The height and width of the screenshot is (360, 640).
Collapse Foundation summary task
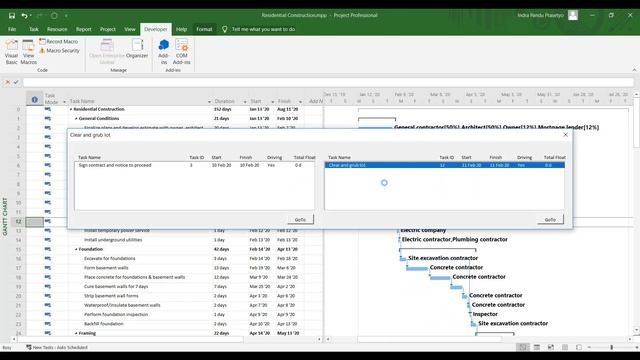click(76, 249)
